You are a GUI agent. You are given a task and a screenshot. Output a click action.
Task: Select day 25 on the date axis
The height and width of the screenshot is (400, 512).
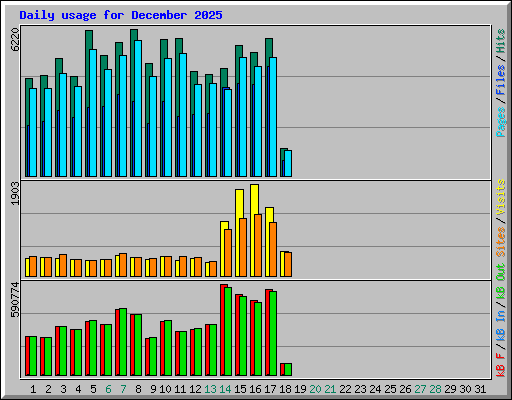pyautogui.click(x=390, y=389)
